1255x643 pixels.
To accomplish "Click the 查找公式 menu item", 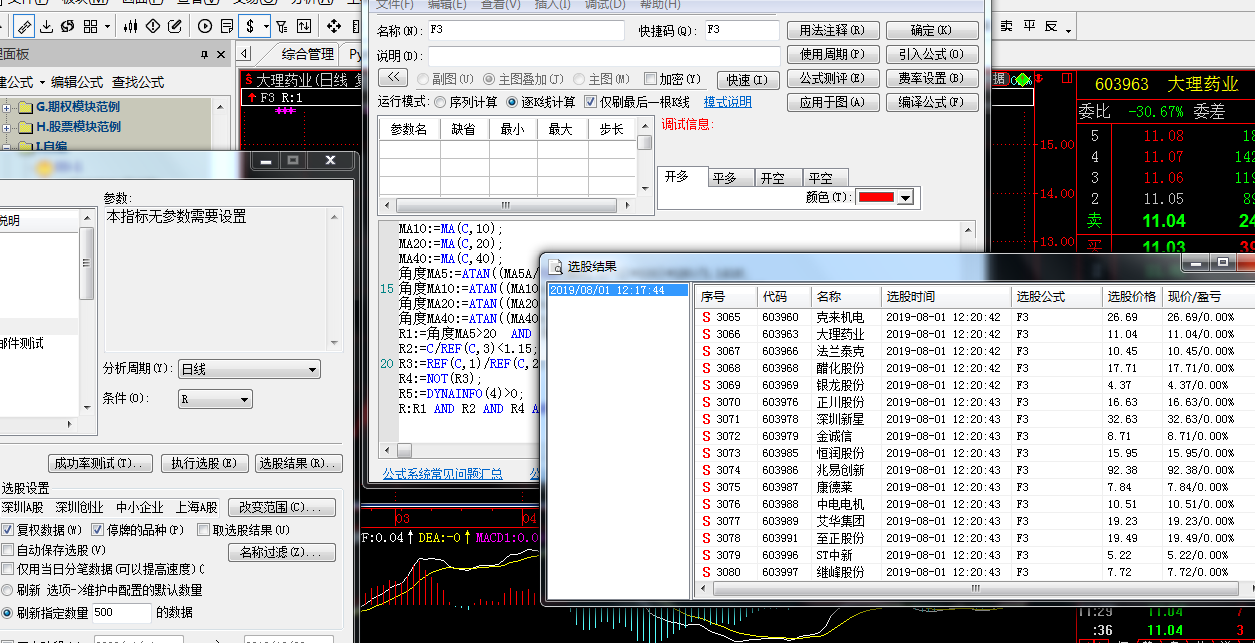I will coord(138,82).
